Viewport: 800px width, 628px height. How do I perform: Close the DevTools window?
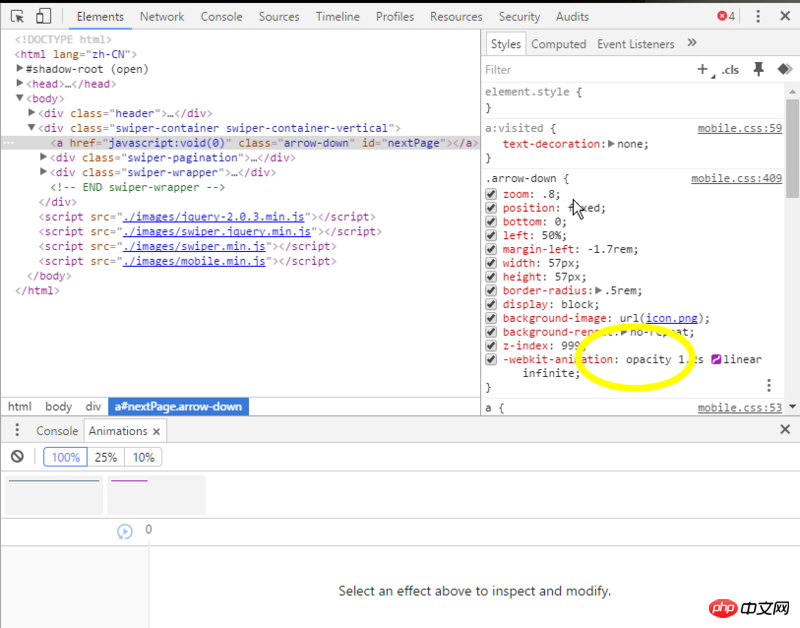coord(785,16)
